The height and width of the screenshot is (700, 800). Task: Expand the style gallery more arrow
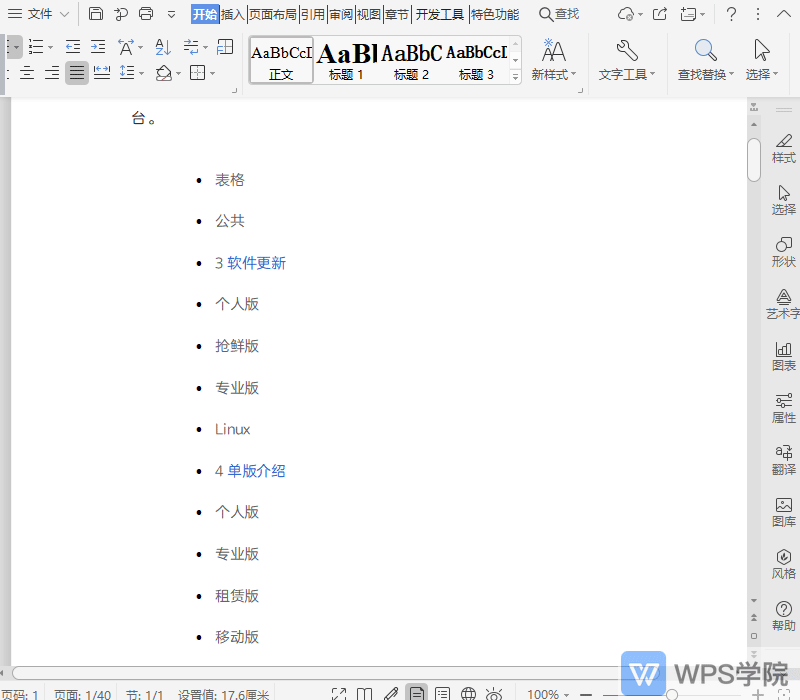[x=516, y=76]
